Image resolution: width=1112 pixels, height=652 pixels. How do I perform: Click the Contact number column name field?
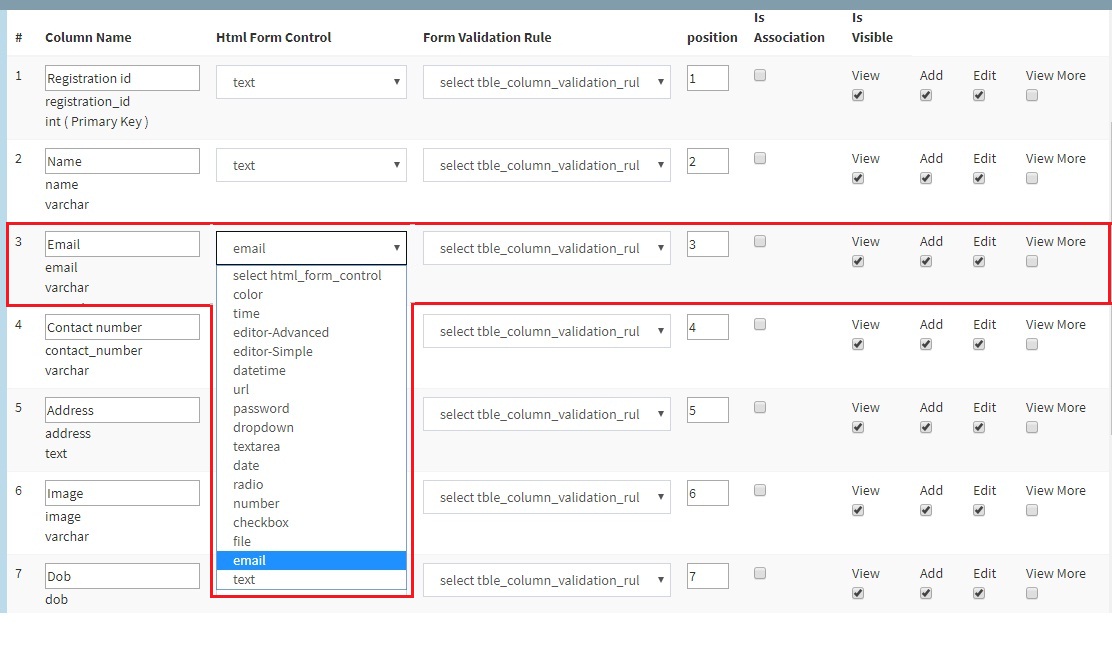coord(122,327)
